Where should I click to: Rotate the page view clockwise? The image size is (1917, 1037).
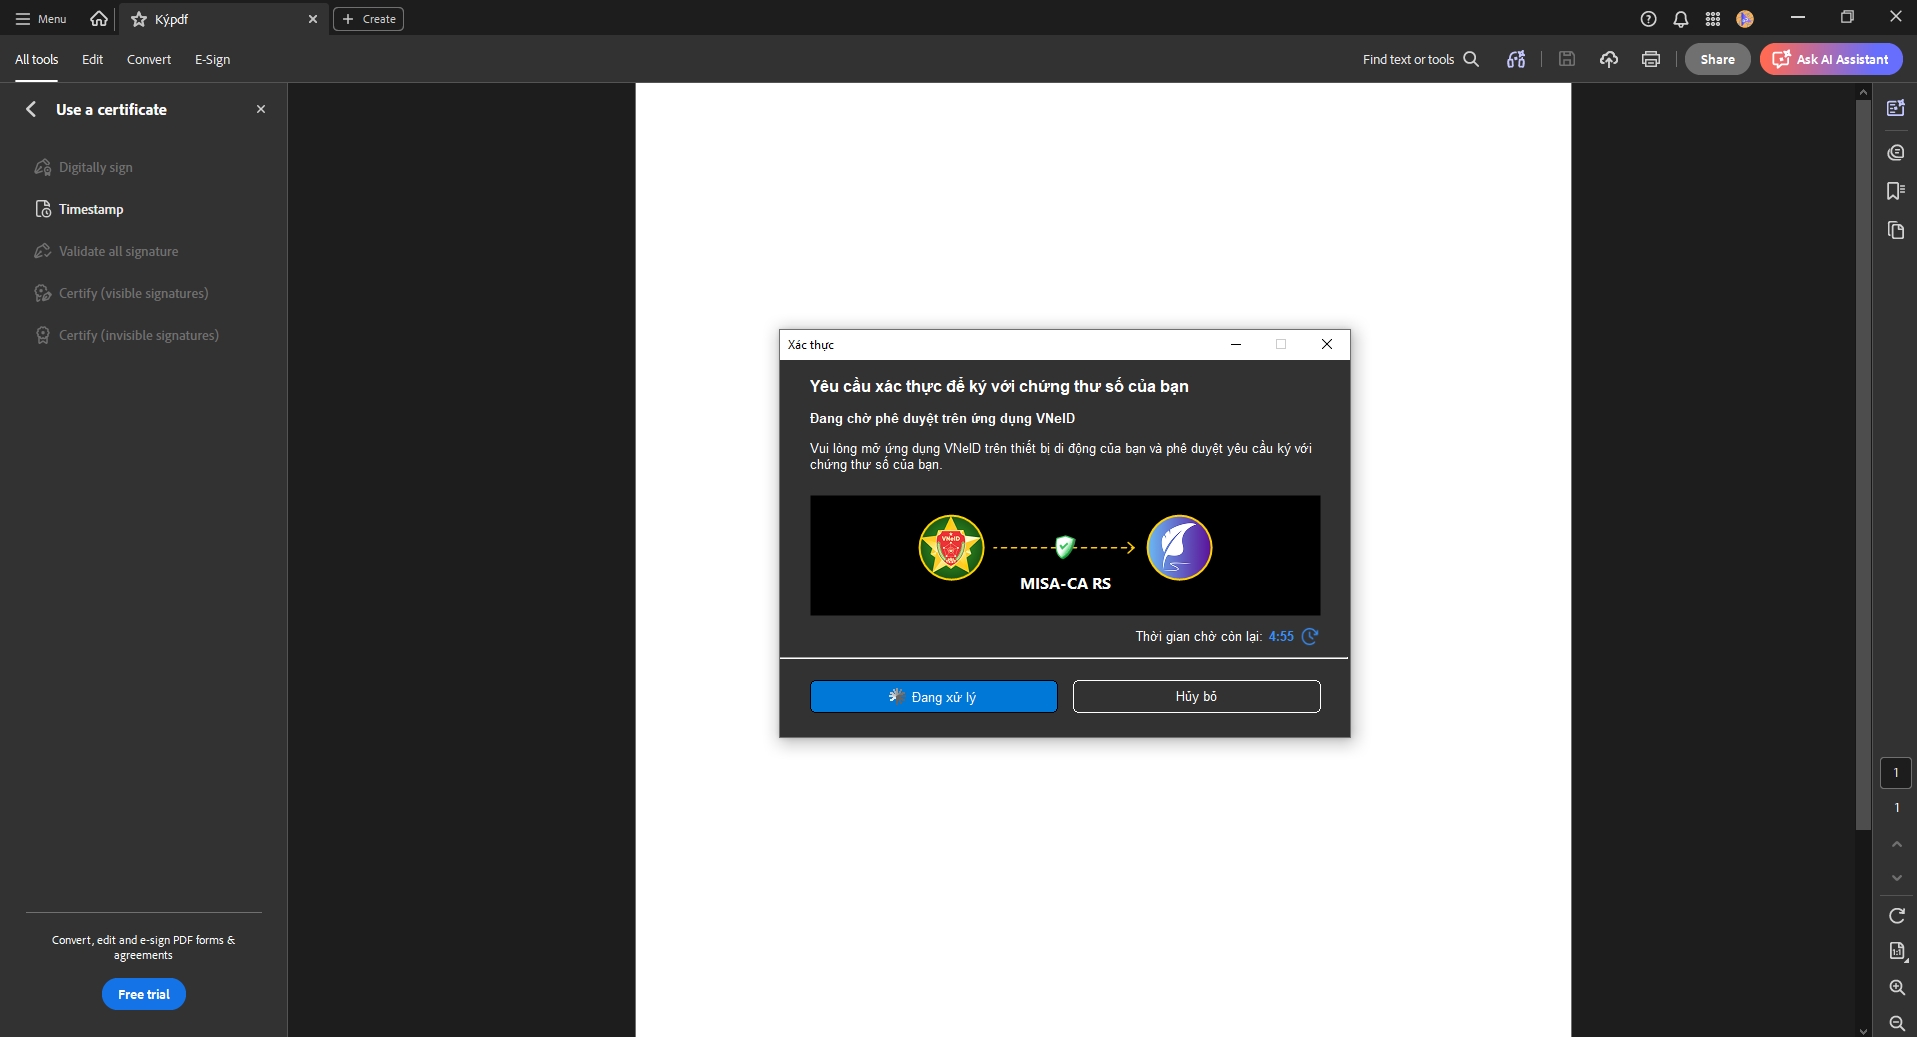tap(1896, 916)
